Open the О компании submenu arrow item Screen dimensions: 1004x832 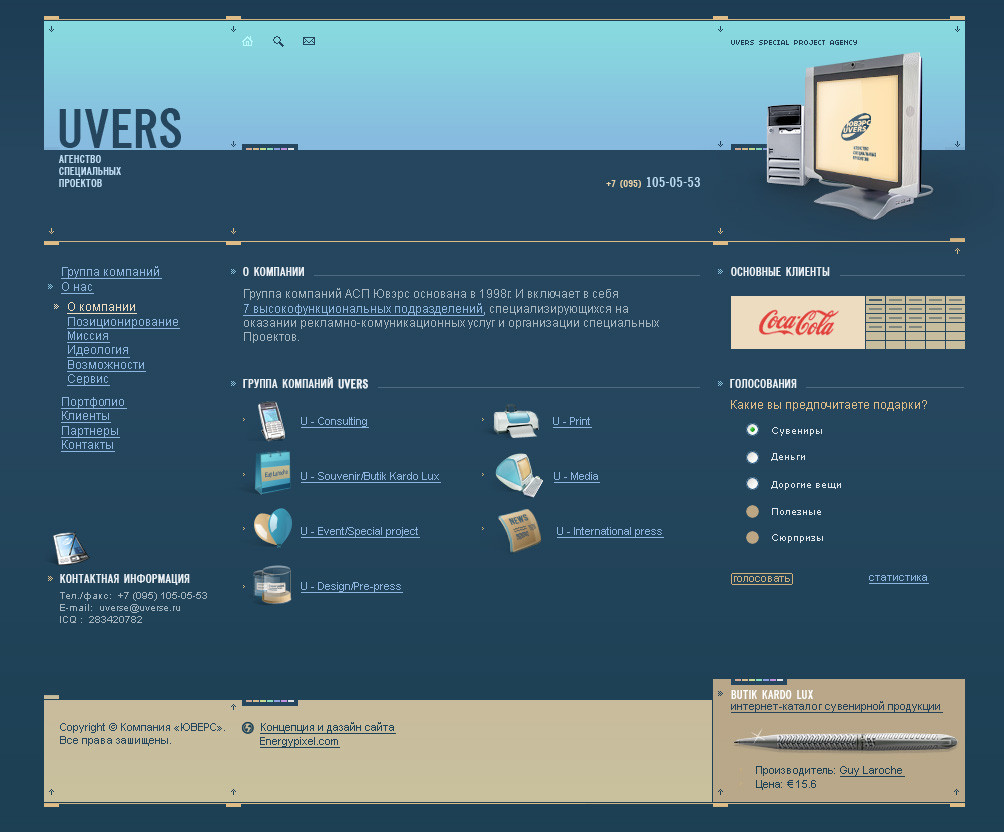click(102, 307)
